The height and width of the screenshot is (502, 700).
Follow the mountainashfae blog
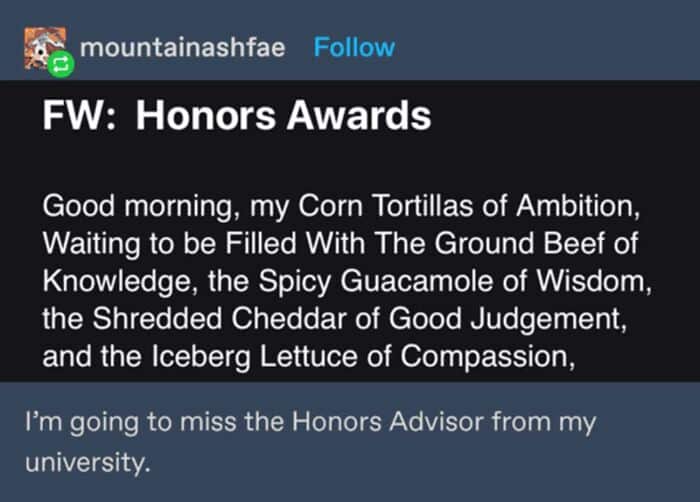pos(354,47)
